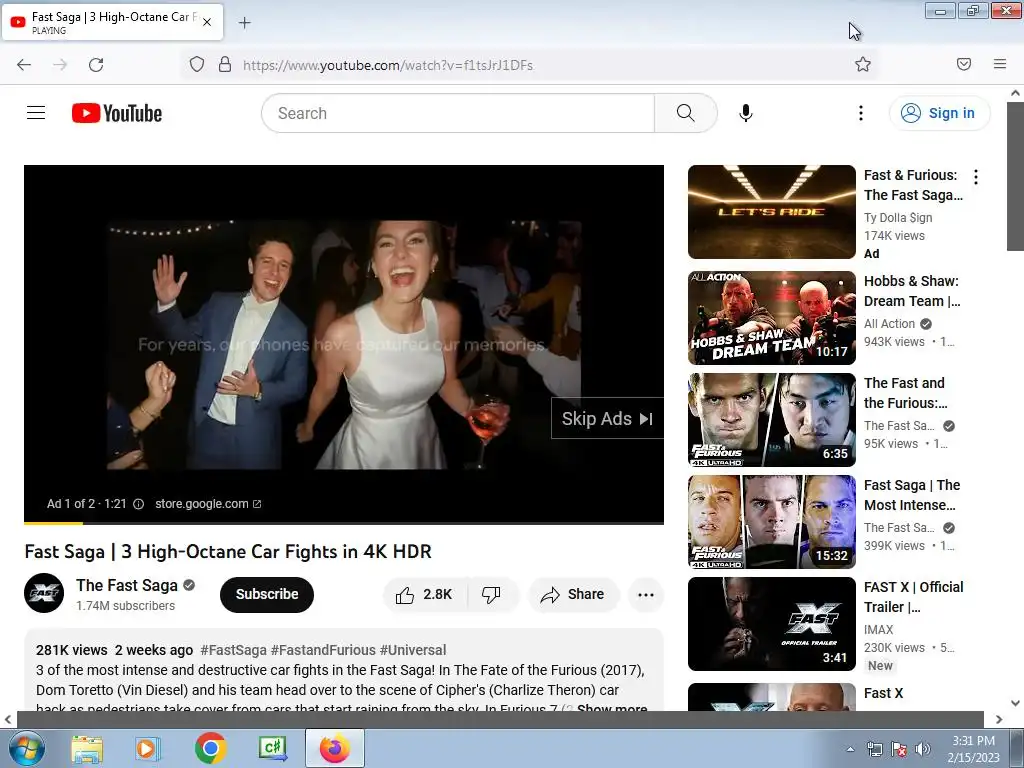Open The Fast Saga channel avatar
Image resolution: width=1024 pixels, height=768 pixels.
(x=44, y=593)
